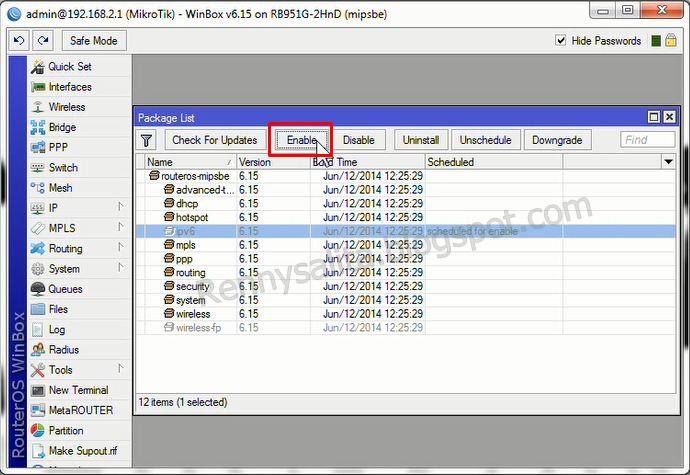Viewport: 690px width, 475px height.
Task: Sort by the Scheduled column header
Action: click(494, 162)
